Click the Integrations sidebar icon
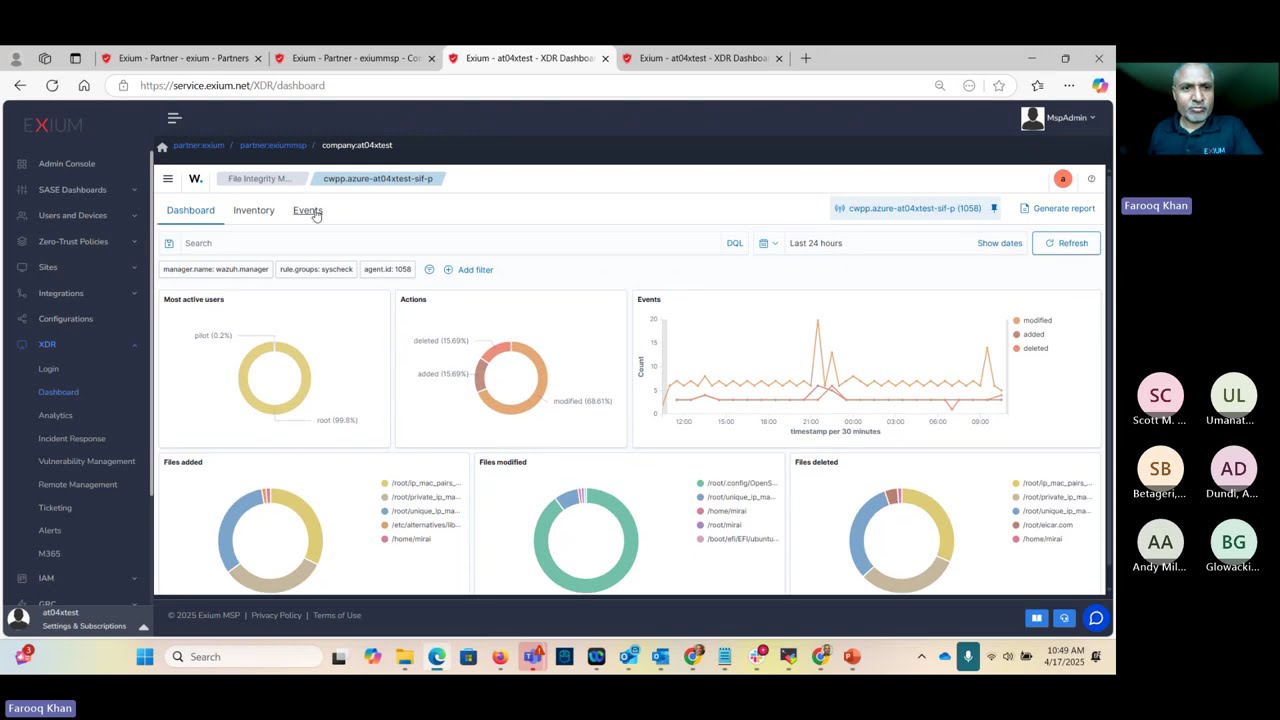Screen dimensions: 1280x720 coord(22,293)
